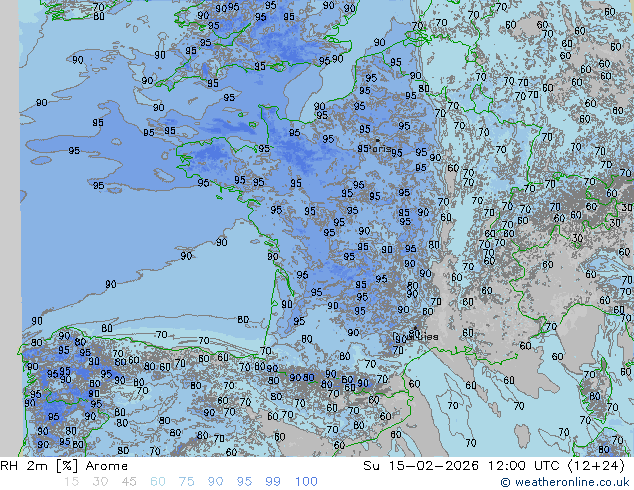Click the black dot marking Paris
The image size is (634, 490).
coord(377,140)
